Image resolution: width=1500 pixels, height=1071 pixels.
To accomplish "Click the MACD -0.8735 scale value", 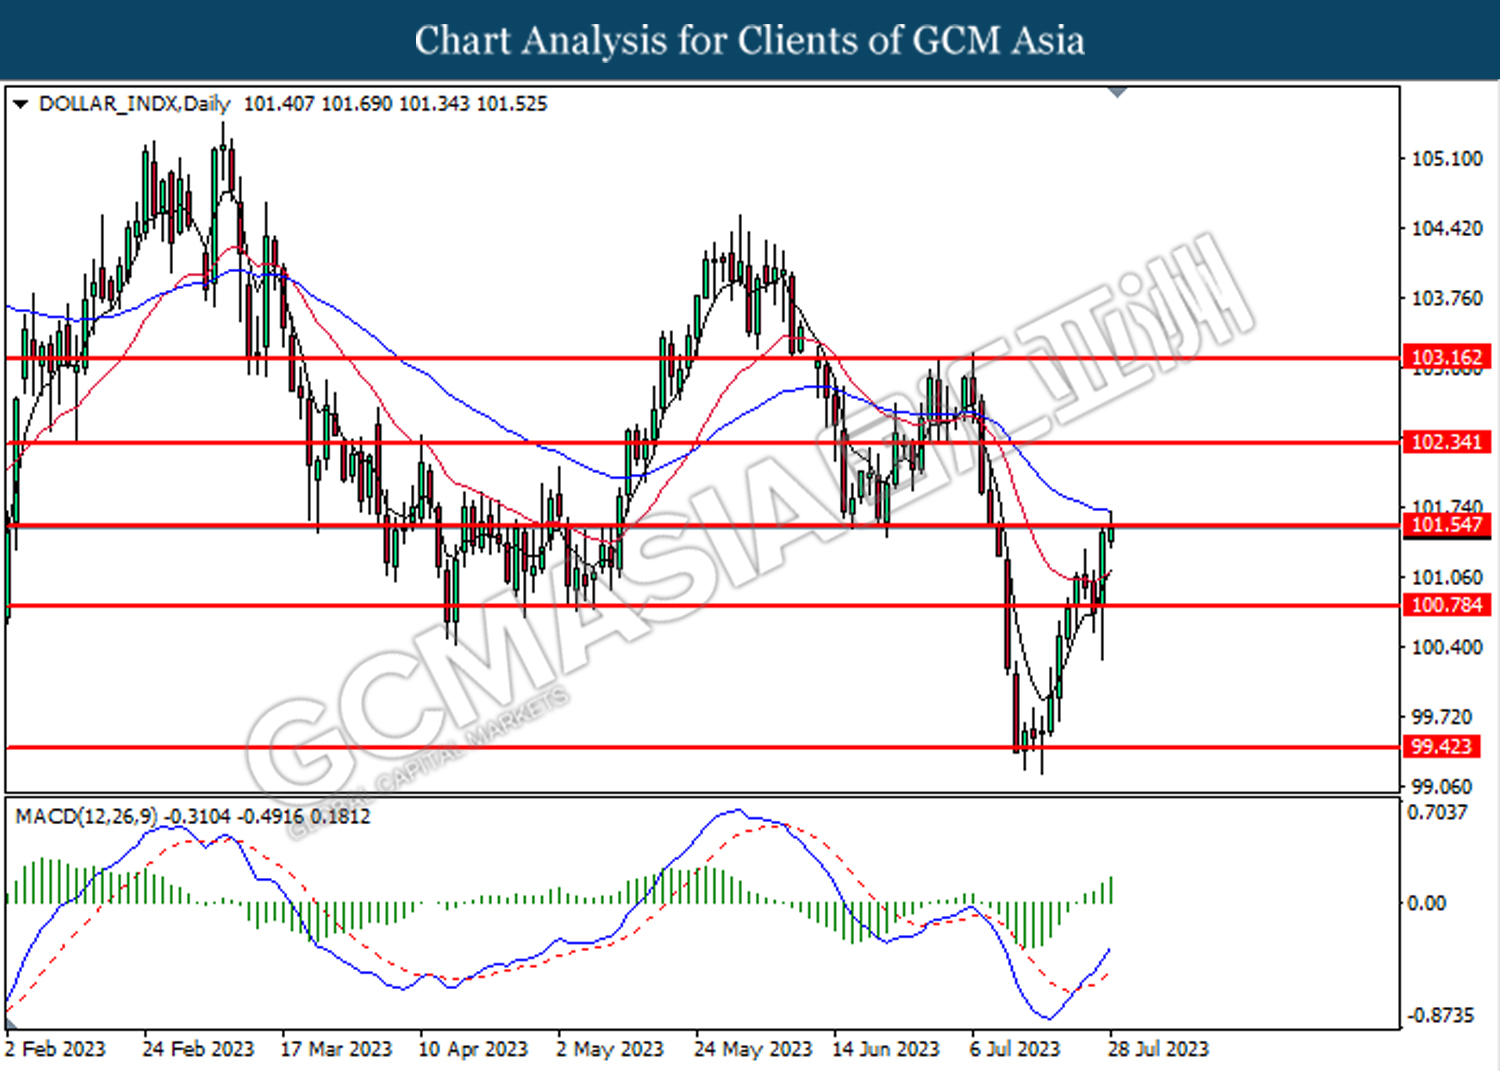I will pyautogui.click(x=1441, y=1016).
